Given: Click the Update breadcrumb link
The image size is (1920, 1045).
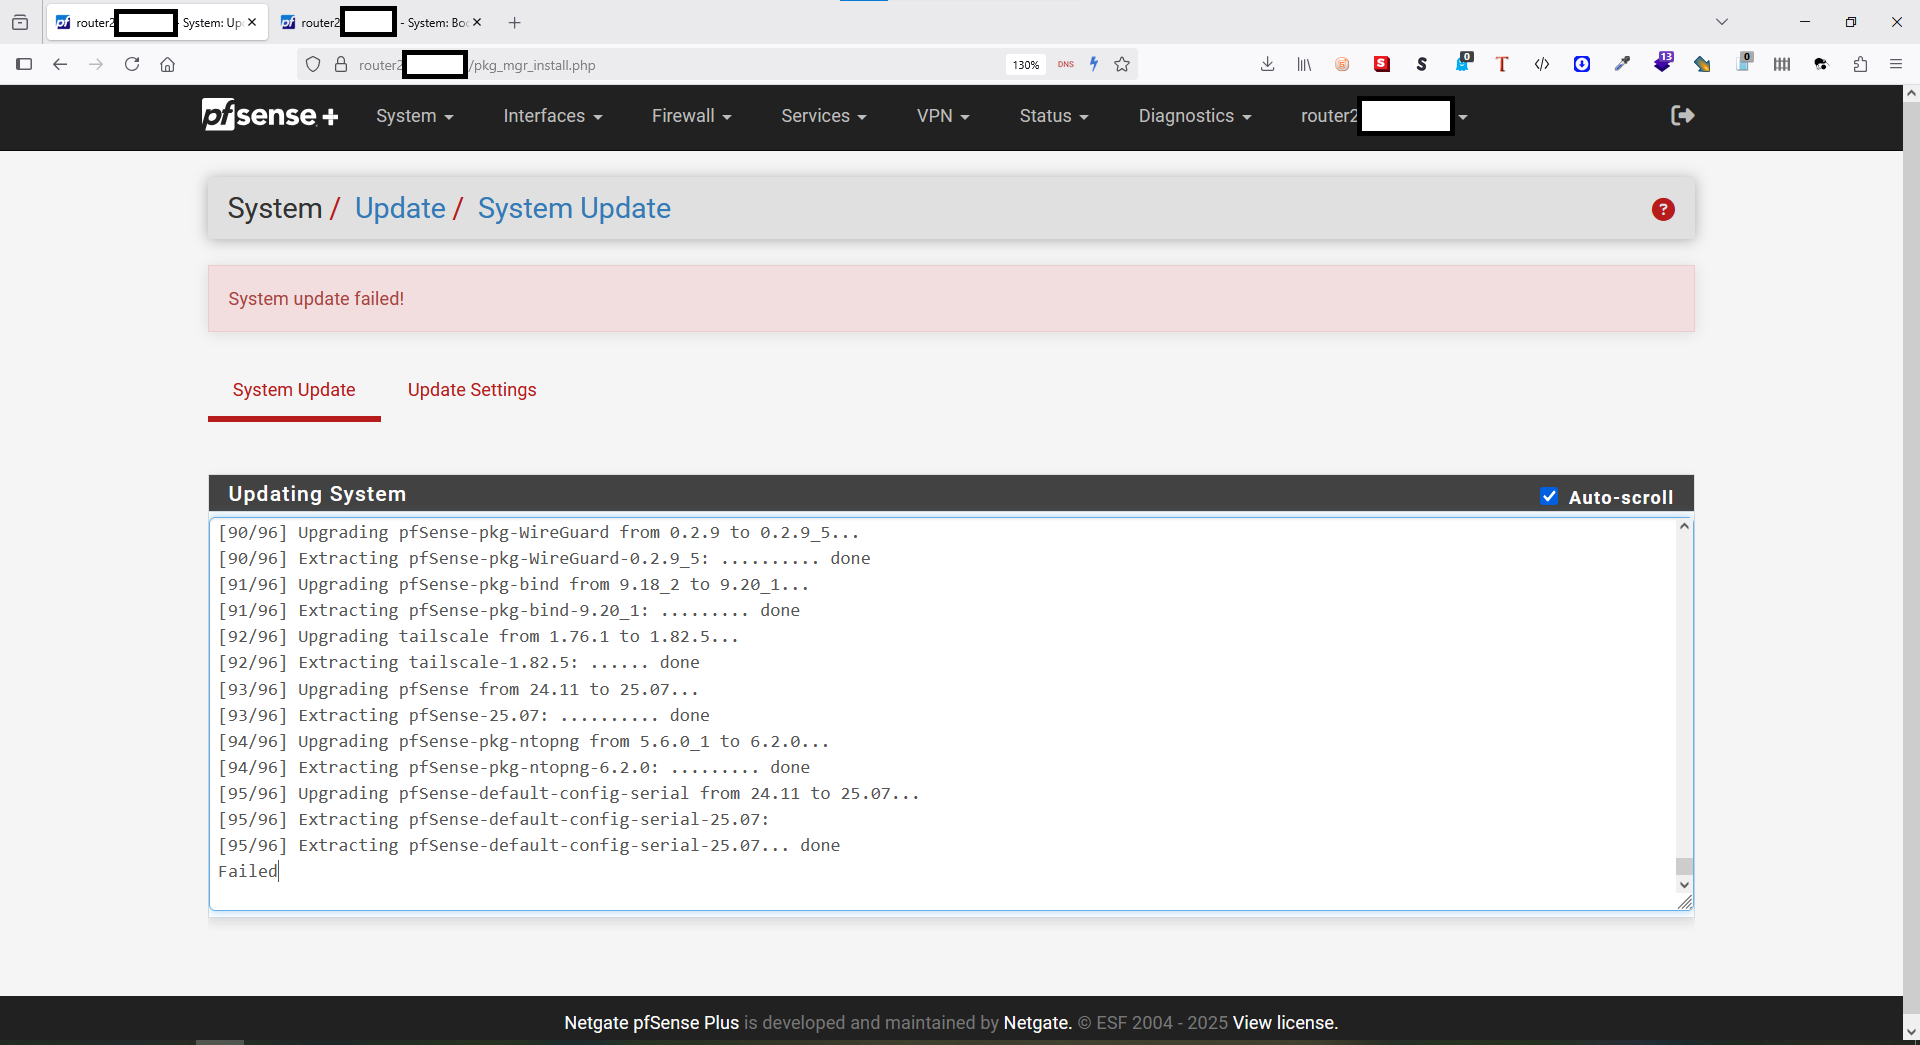Looking at the screenshot, I should [x=400, y=208].
